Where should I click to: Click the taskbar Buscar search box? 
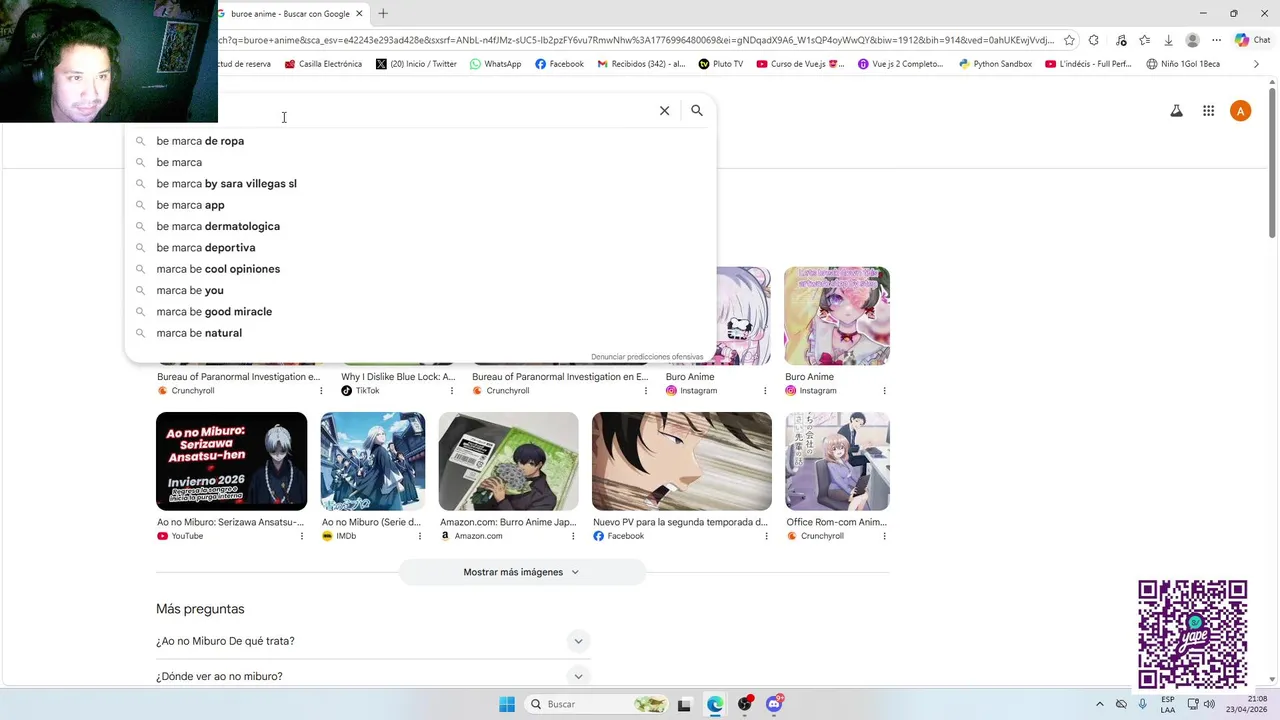[x=597, y=704]
